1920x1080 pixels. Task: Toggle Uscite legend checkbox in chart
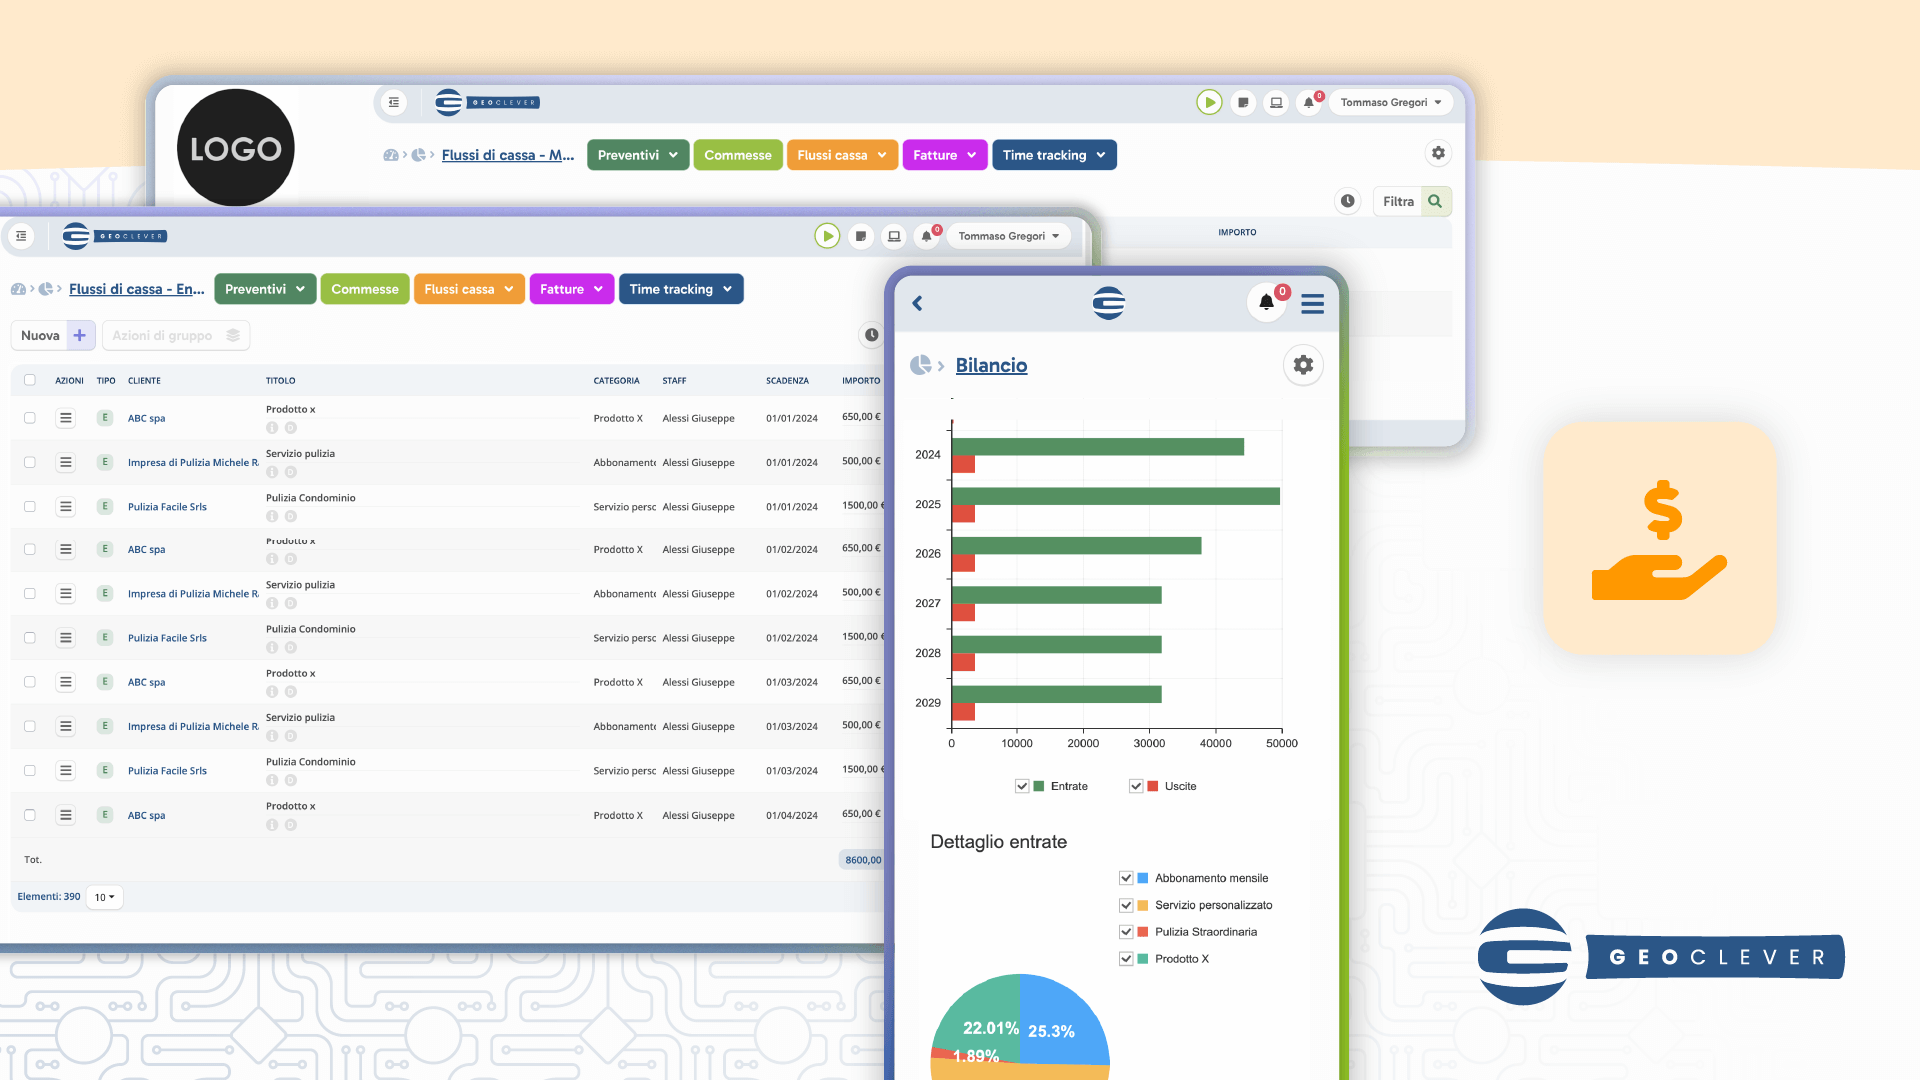1136,786
